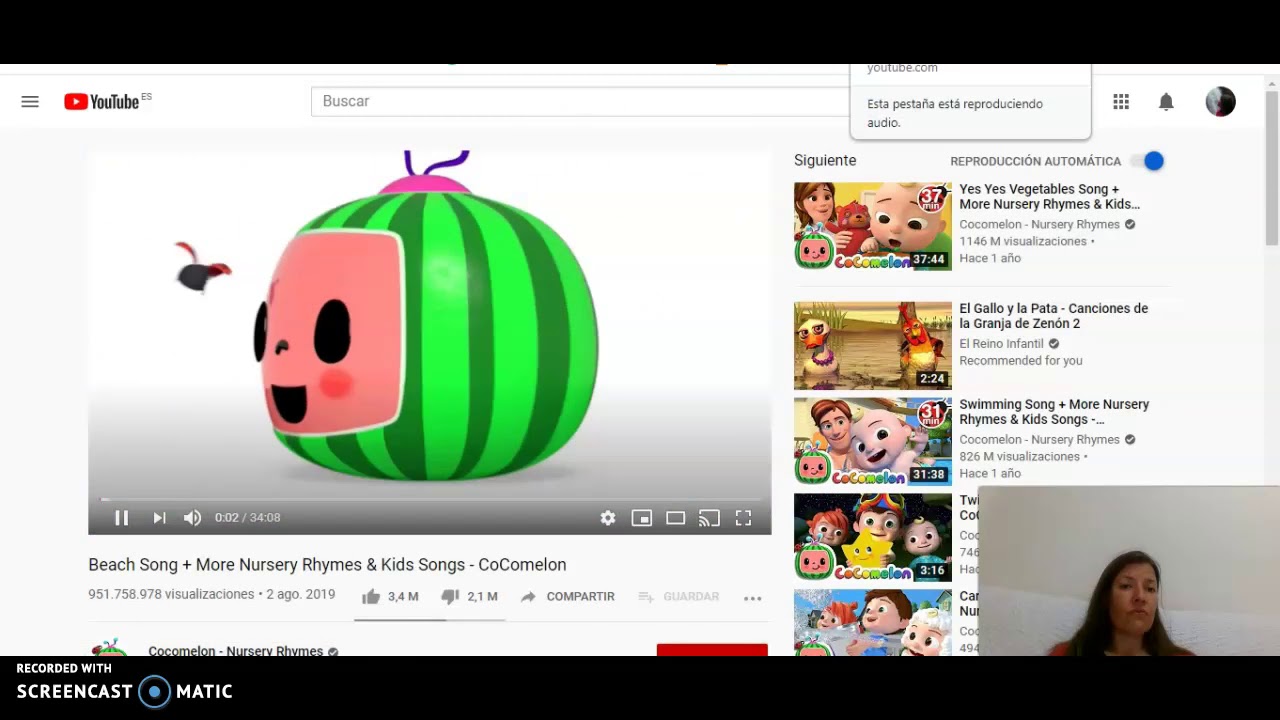Click the 951.758.978 visualizaciones view count
The width and height of the screenshot is (1280, 720).
[171, 594]
